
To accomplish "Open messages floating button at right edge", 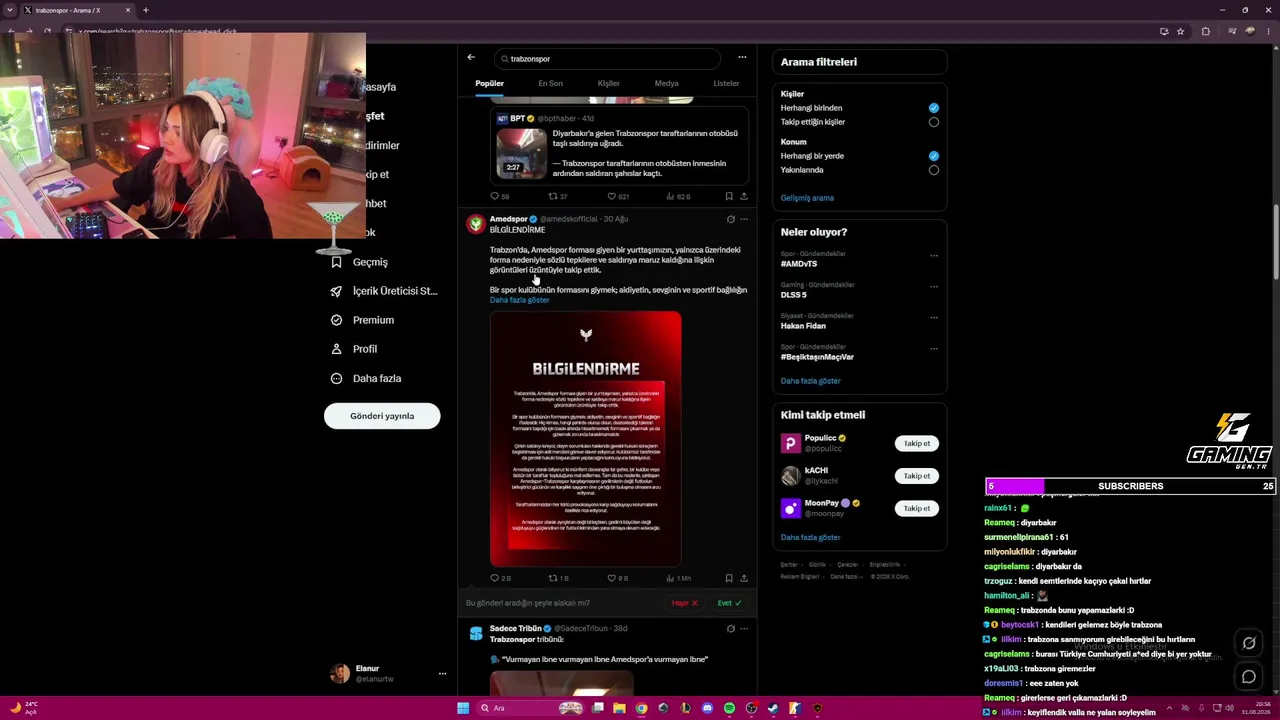I will (x=1249, y=677).
